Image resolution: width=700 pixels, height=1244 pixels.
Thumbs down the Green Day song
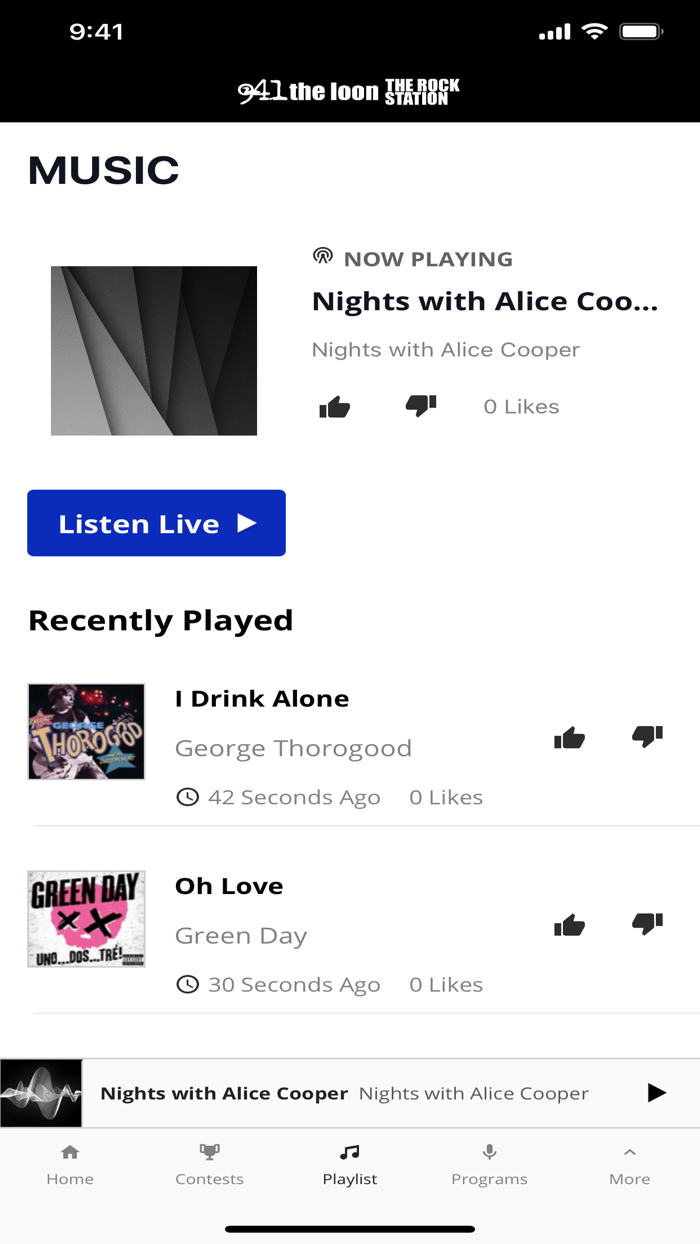pos(646,925)
